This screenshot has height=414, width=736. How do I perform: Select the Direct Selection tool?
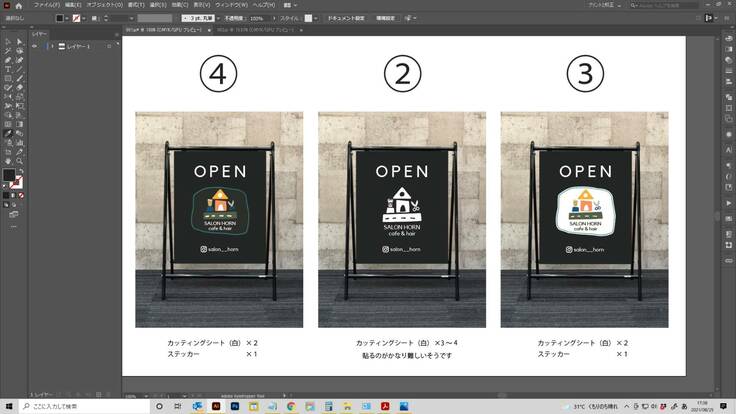[20, 41]
